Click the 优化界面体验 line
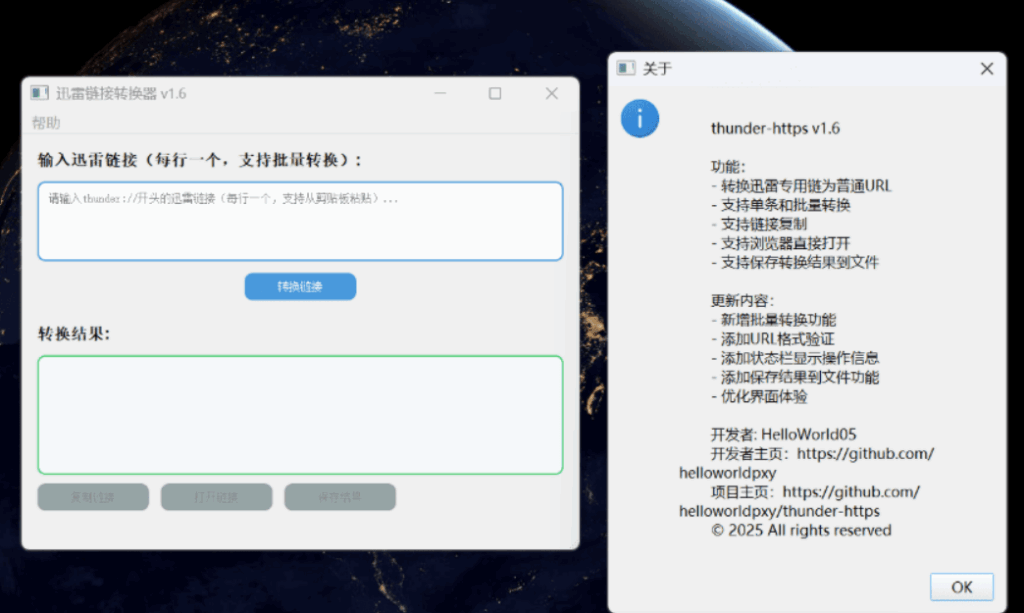The width and height of the screenshot is (1024, 613). coord(759,396)
